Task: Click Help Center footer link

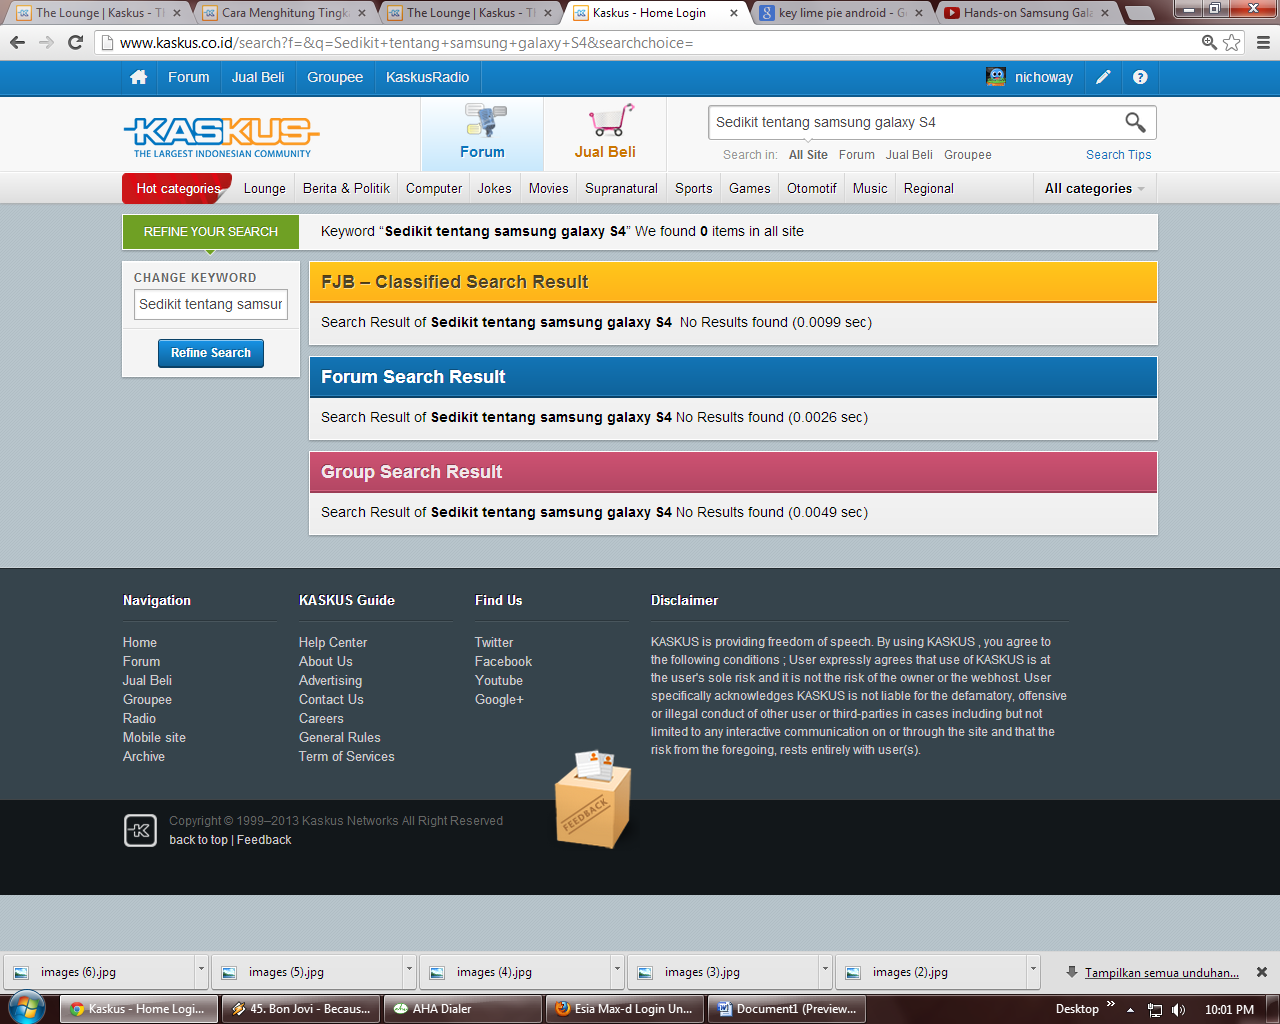Action: pos(332,642)
